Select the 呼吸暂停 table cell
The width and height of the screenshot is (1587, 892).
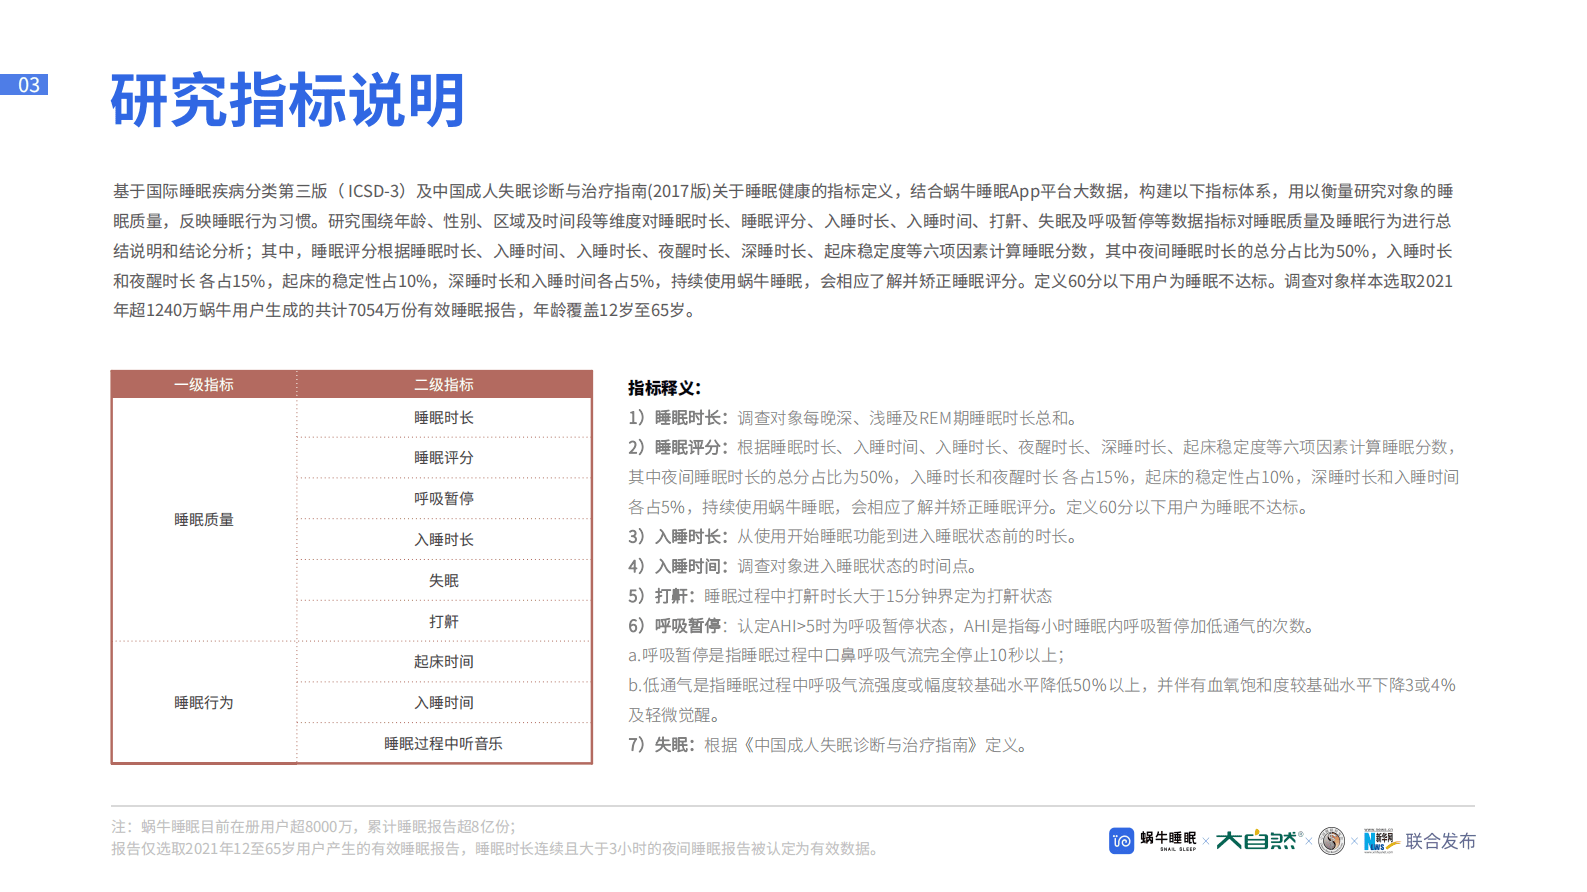click(444, 498)
